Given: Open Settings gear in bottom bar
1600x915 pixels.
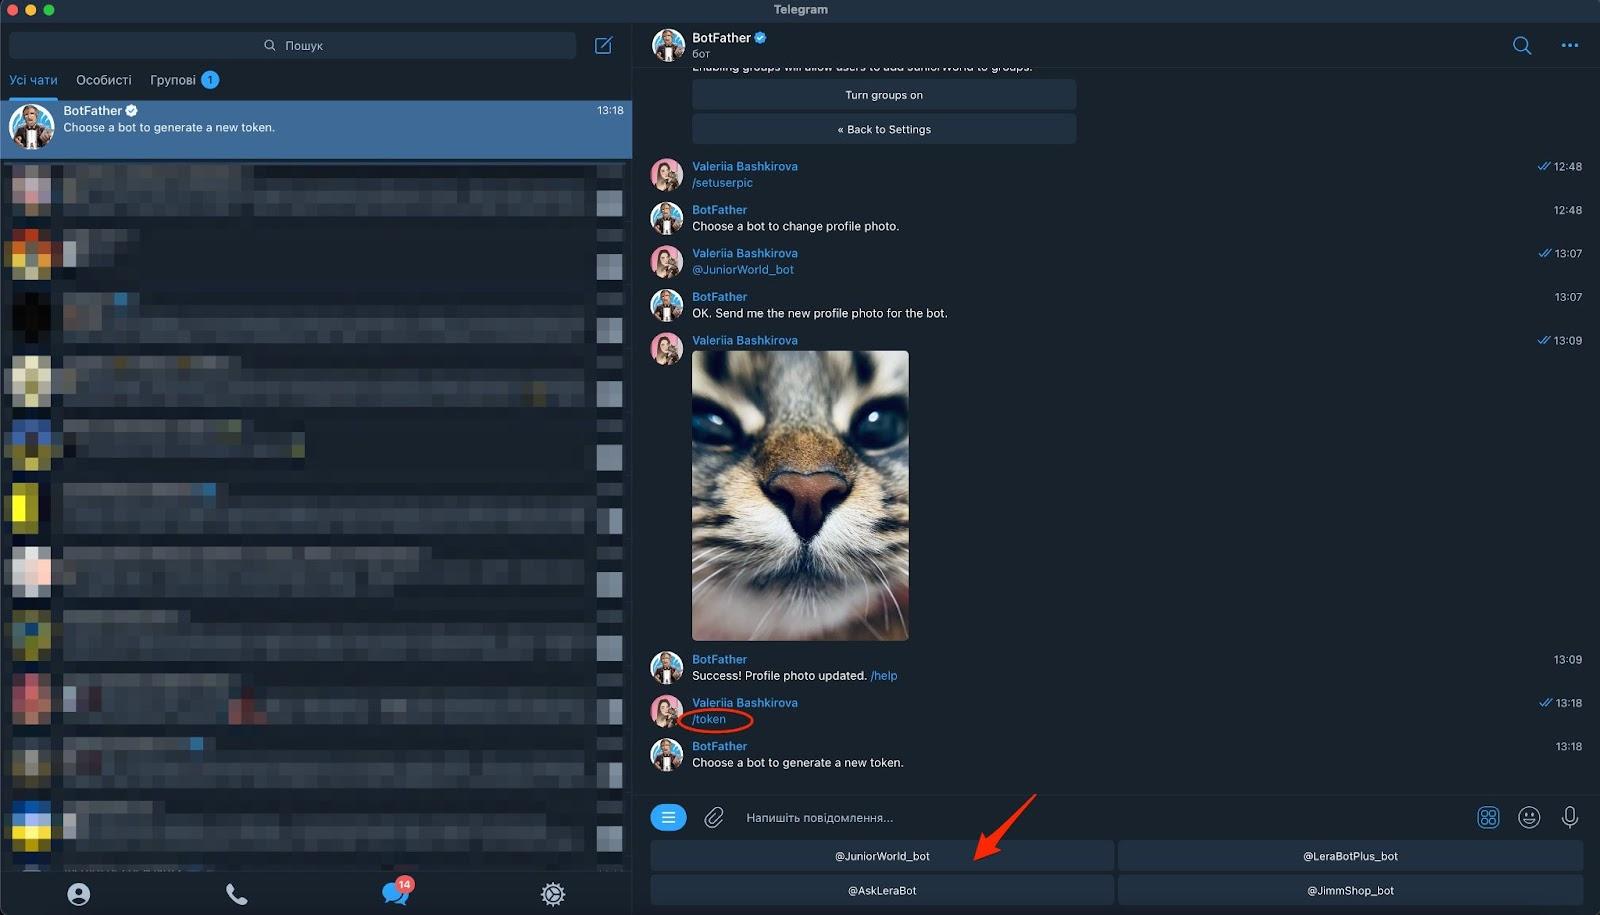Looking at the screenshot, I should click(552, 893).
